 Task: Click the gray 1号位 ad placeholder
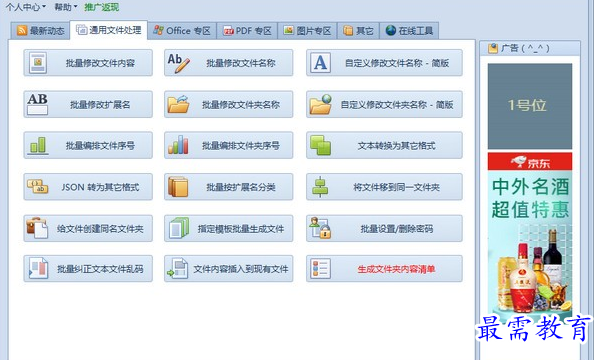(x=530, y=106)
